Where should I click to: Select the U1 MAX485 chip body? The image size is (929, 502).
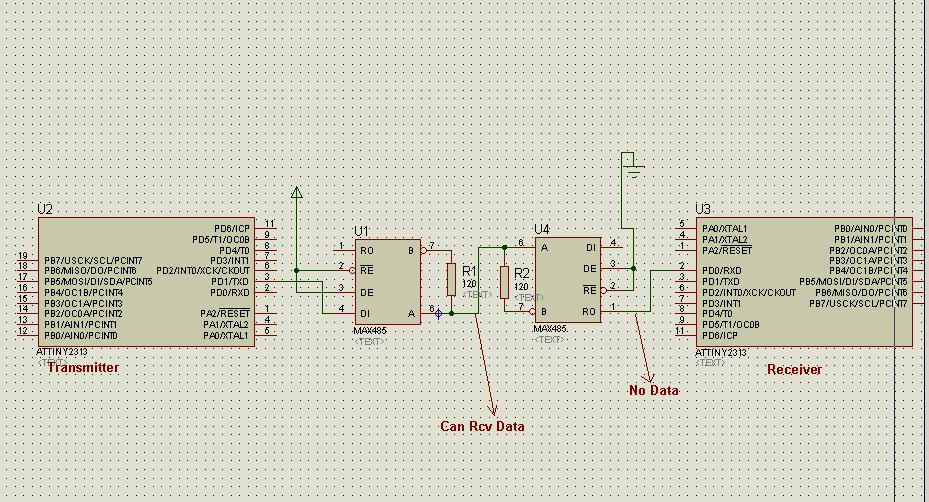click(x=388, y=282)
